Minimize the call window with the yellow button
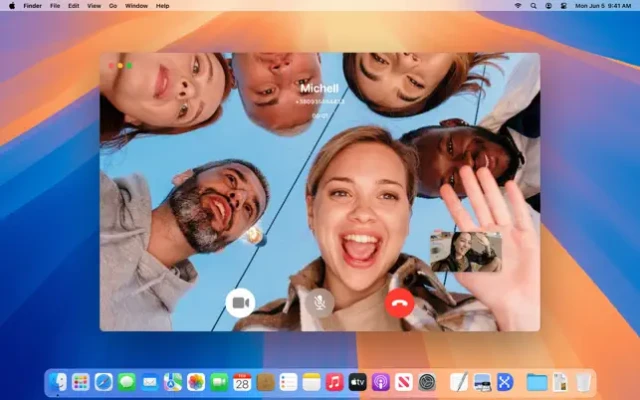Screen dimensions: 640x400 120,65
